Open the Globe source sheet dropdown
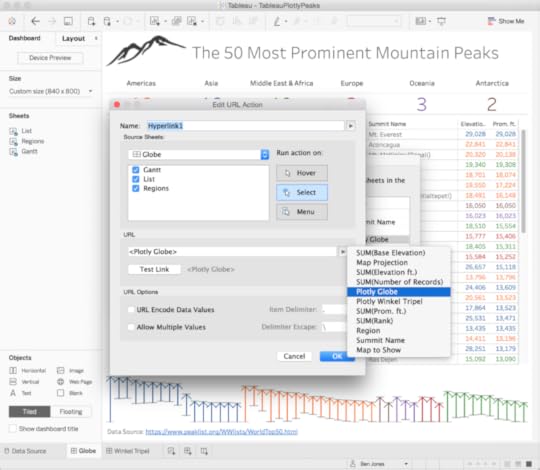 (x=264, y=154)
